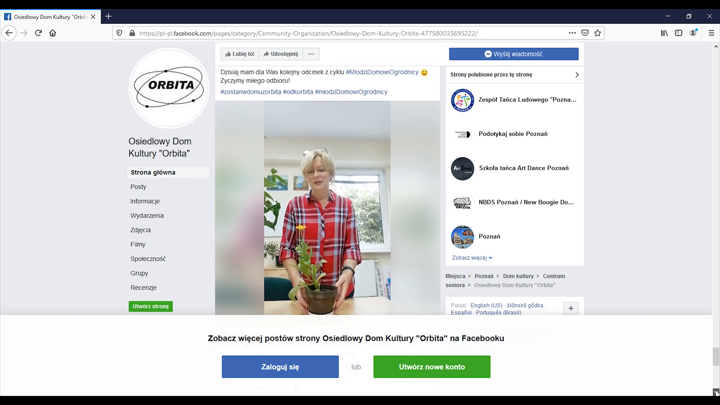720x405 pixels.
Task: Expand the Zobacz więcej pages list
Action: coord(471,258)
